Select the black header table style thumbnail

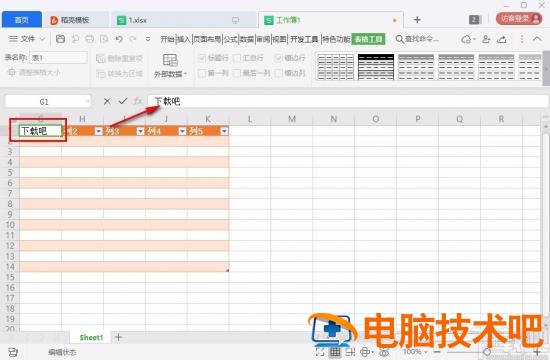point(376,67)
